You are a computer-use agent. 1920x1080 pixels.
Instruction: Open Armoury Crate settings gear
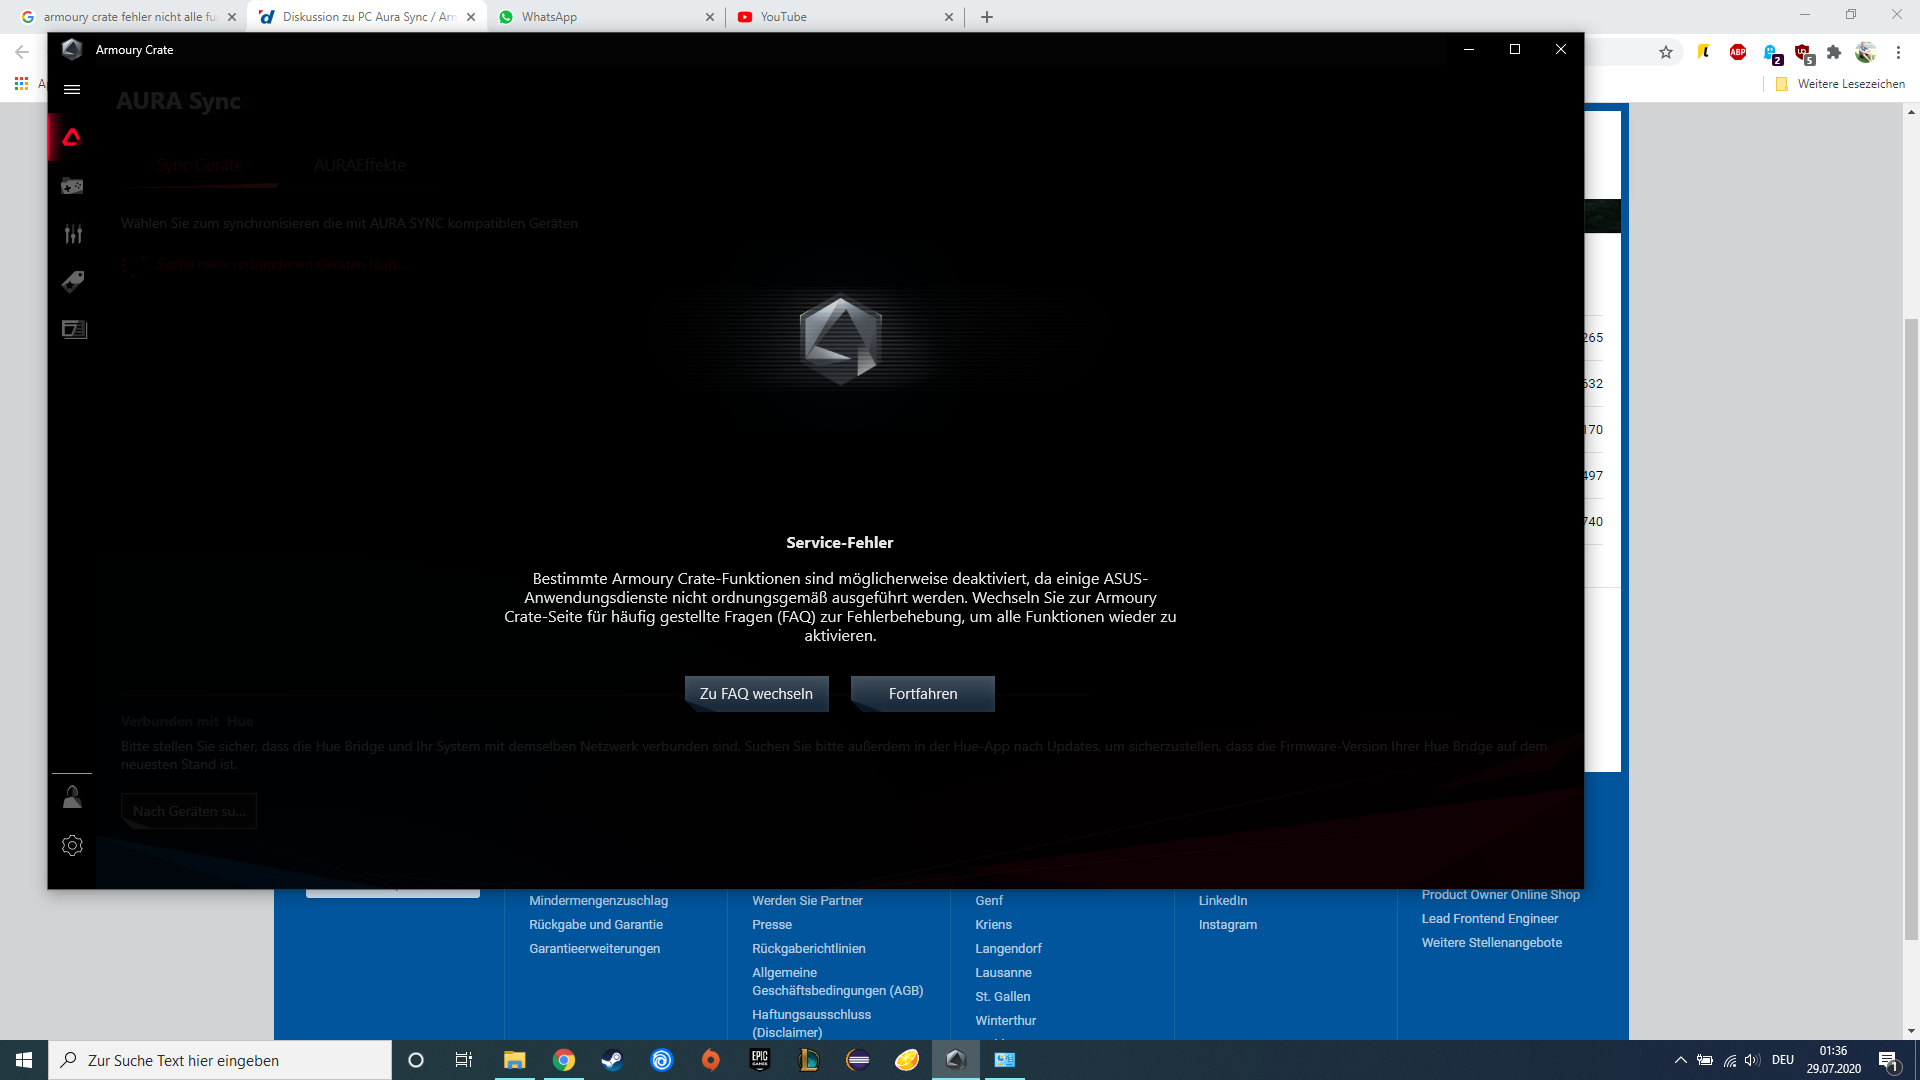[72, 846]
